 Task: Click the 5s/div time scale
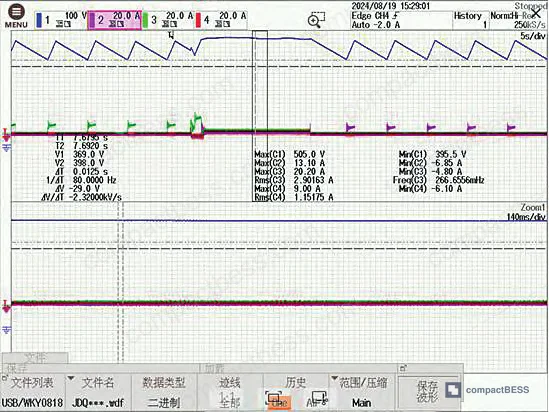pos(533,36)
